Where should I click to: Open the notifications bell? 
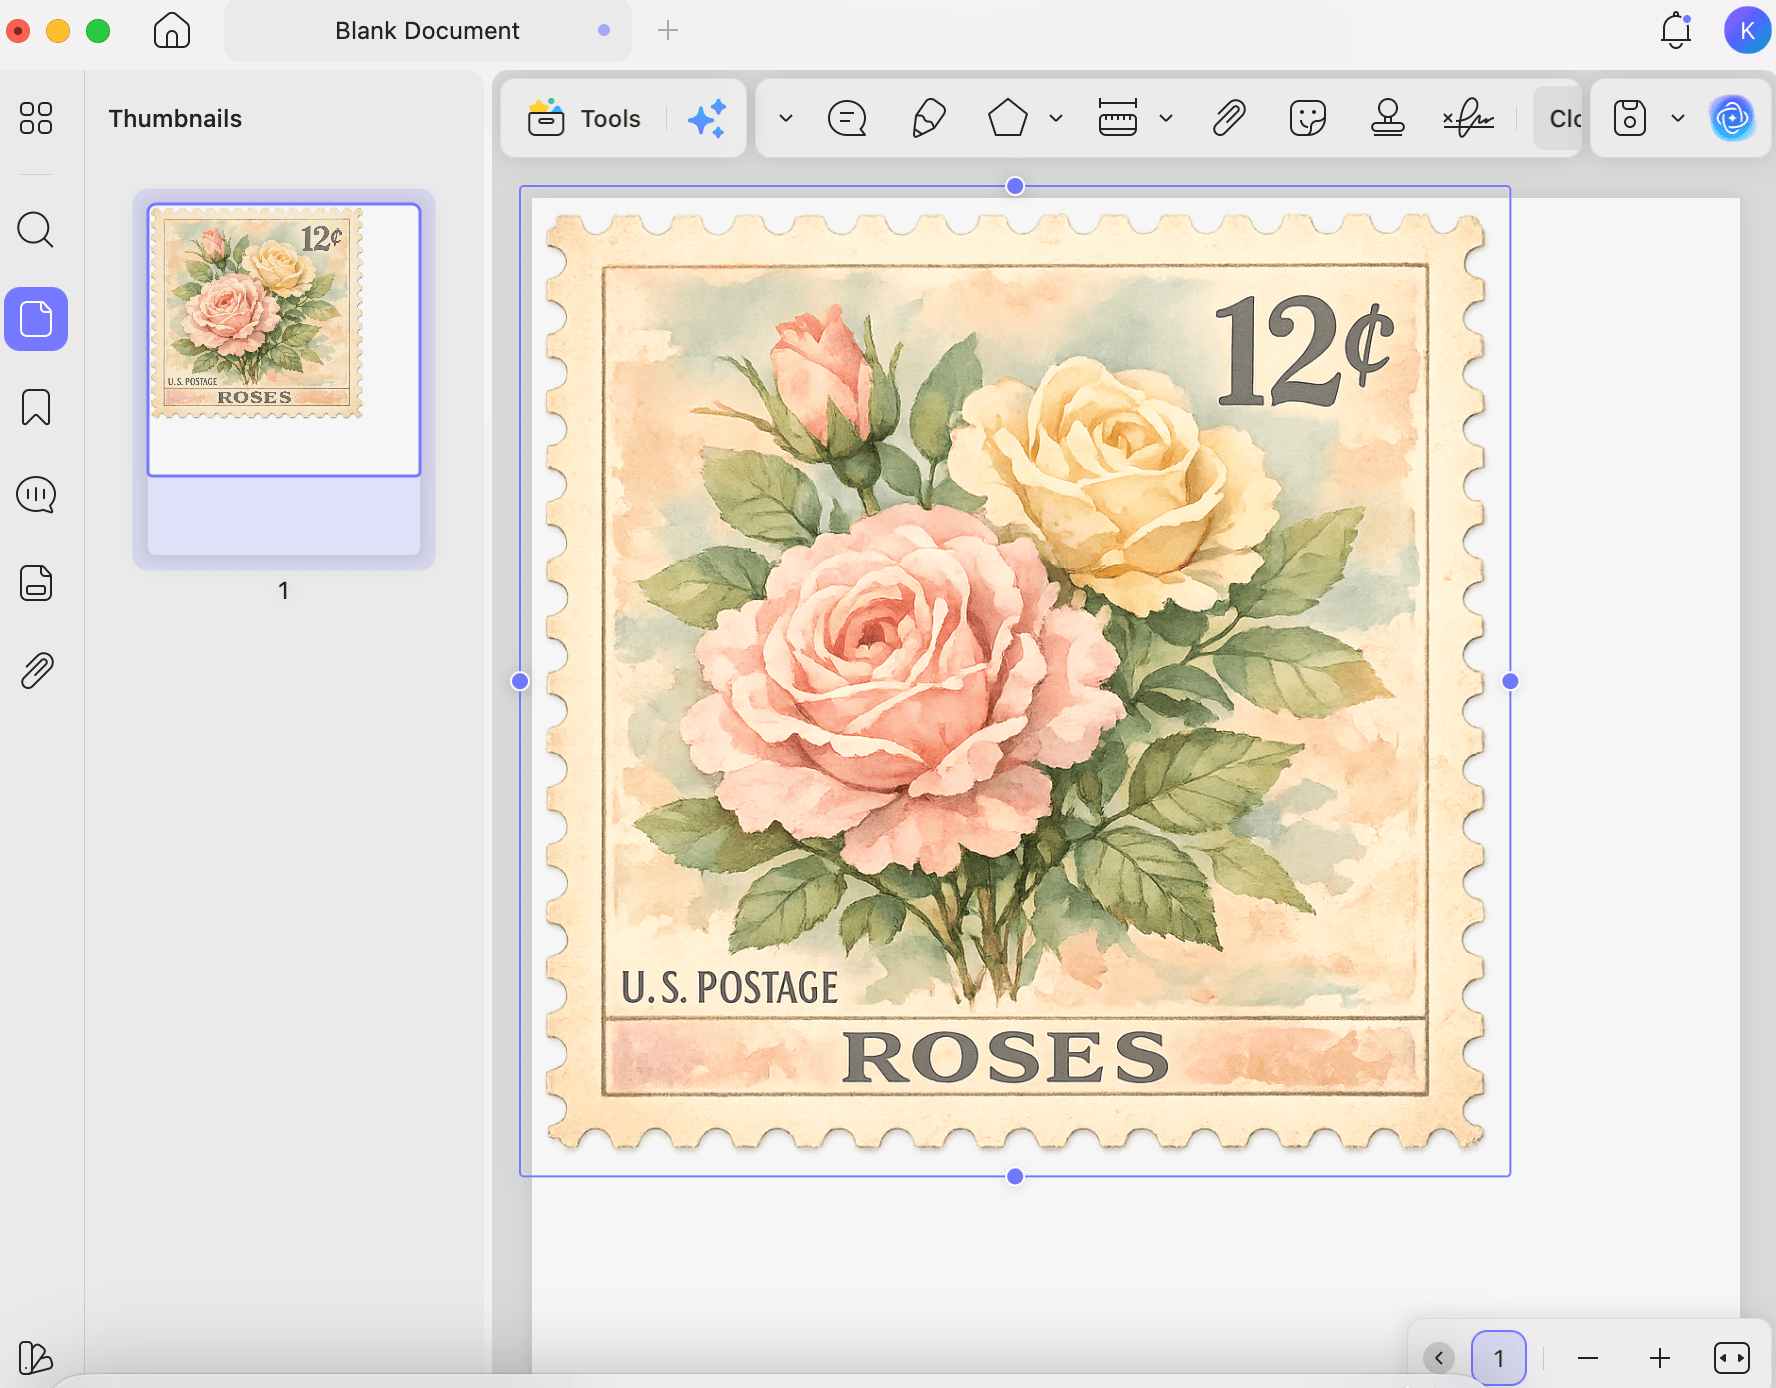coord(1676,30)
